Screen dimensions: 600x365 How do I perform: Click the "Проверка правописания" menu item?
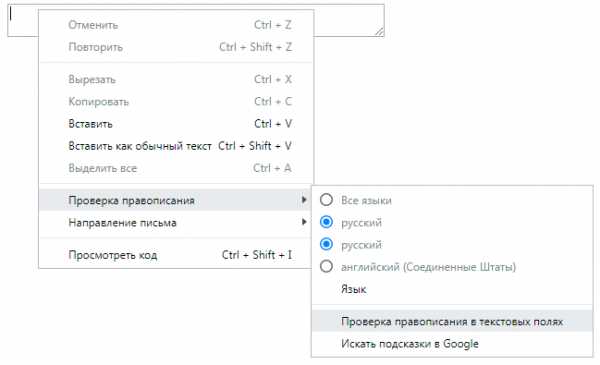(176, 200)
